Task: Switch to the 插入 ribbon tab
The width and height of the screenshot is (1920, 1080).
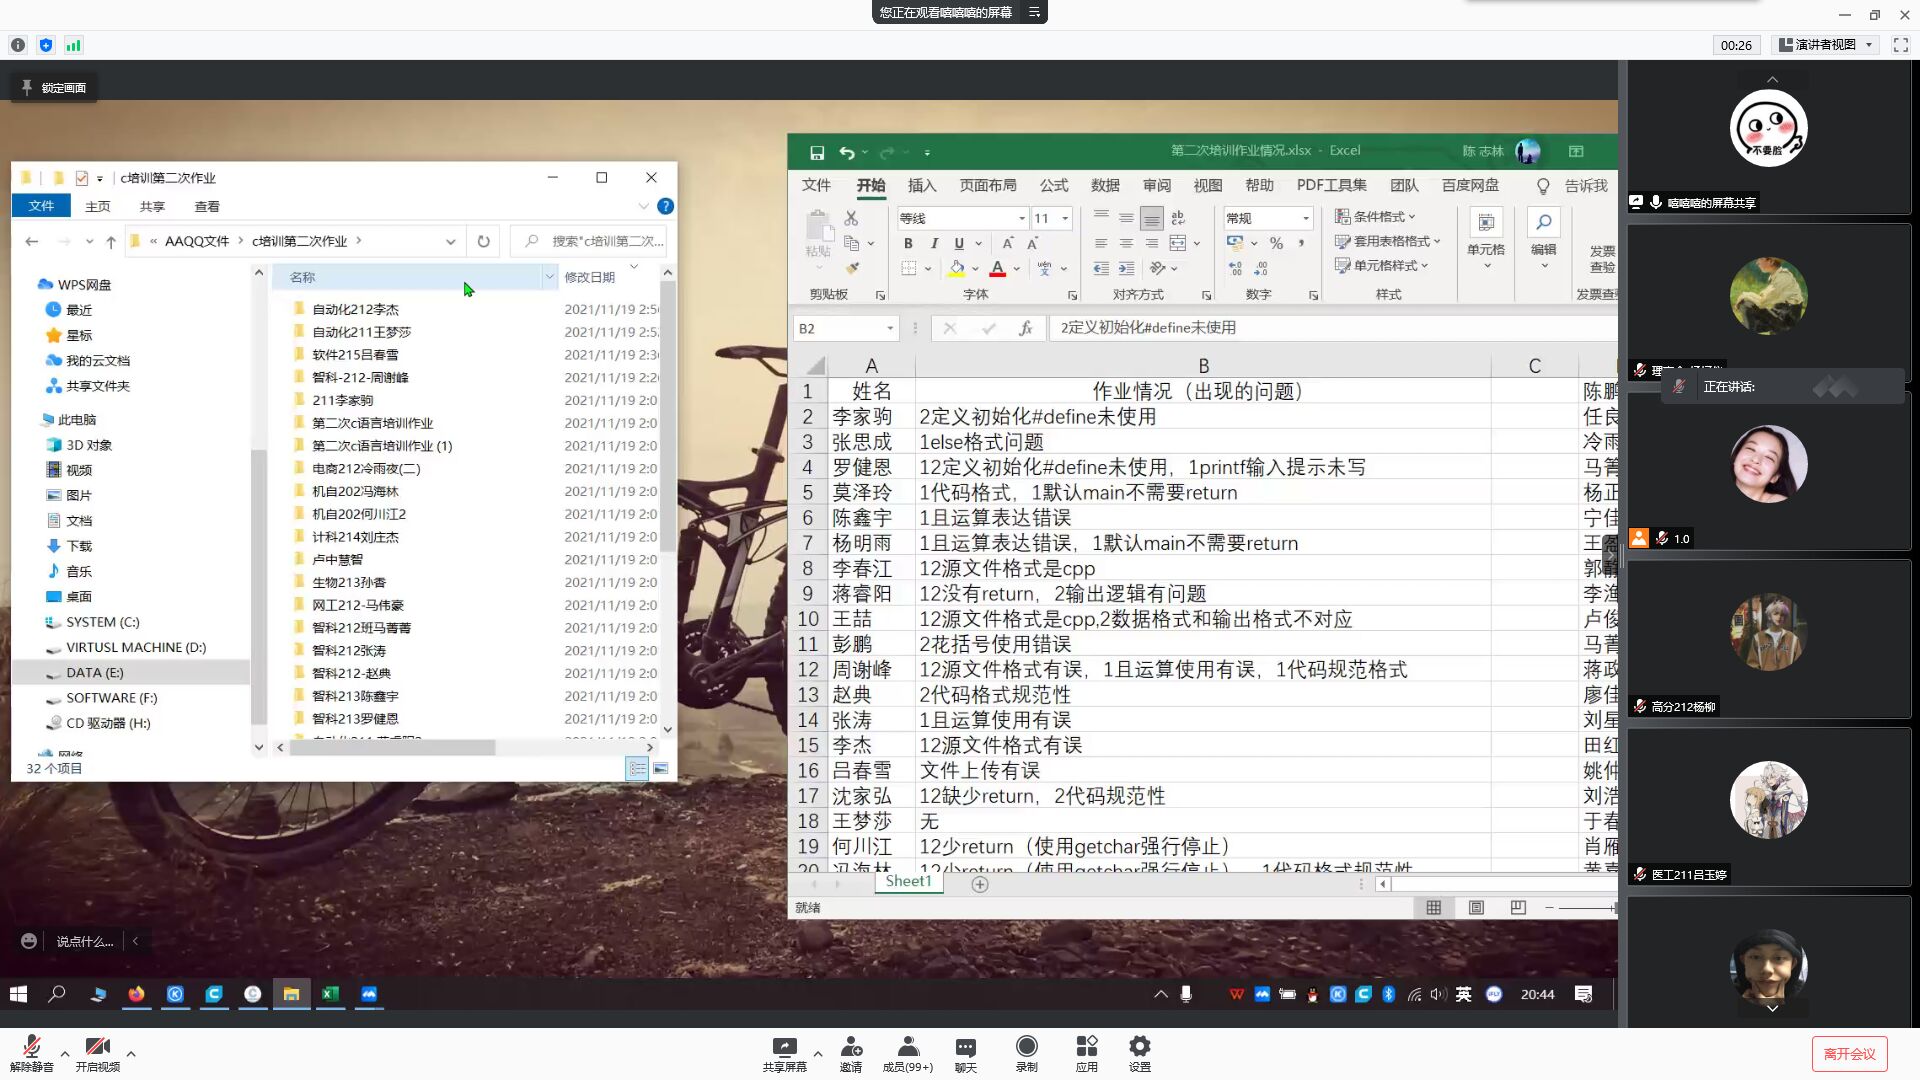Action: coord(921,185)
